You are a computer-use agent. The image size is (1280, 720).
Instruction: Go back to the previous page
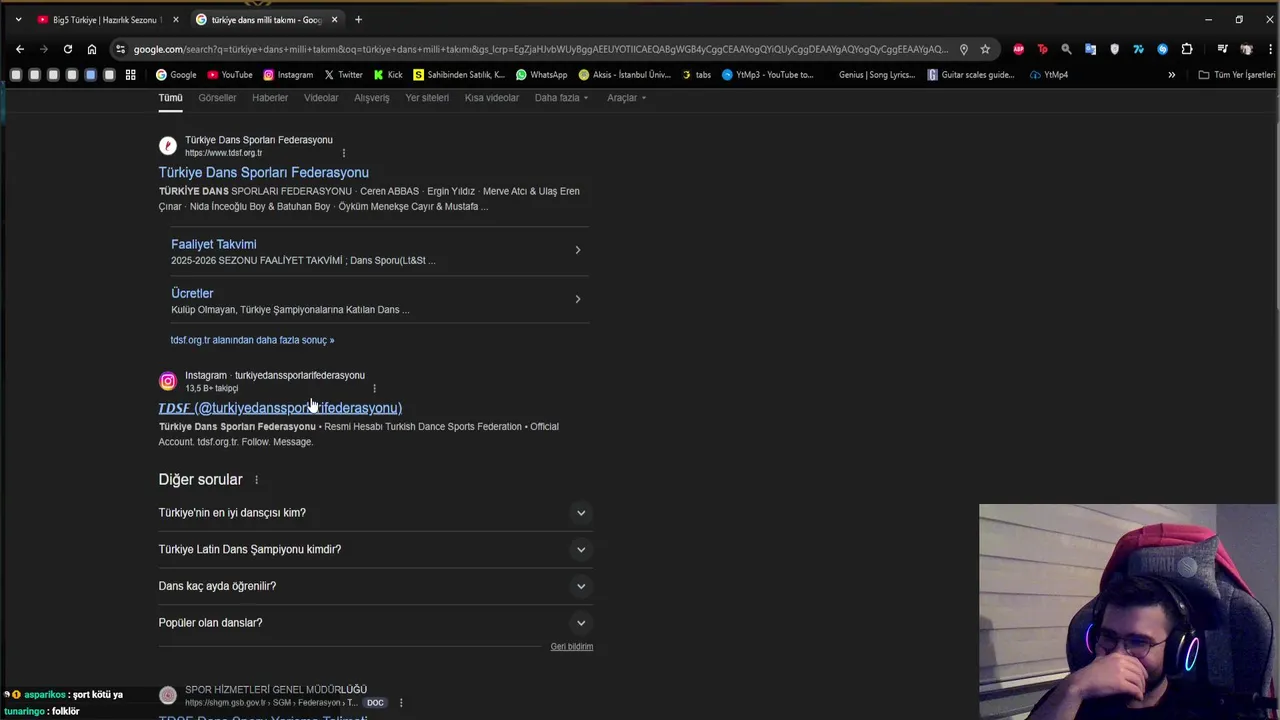19,49
